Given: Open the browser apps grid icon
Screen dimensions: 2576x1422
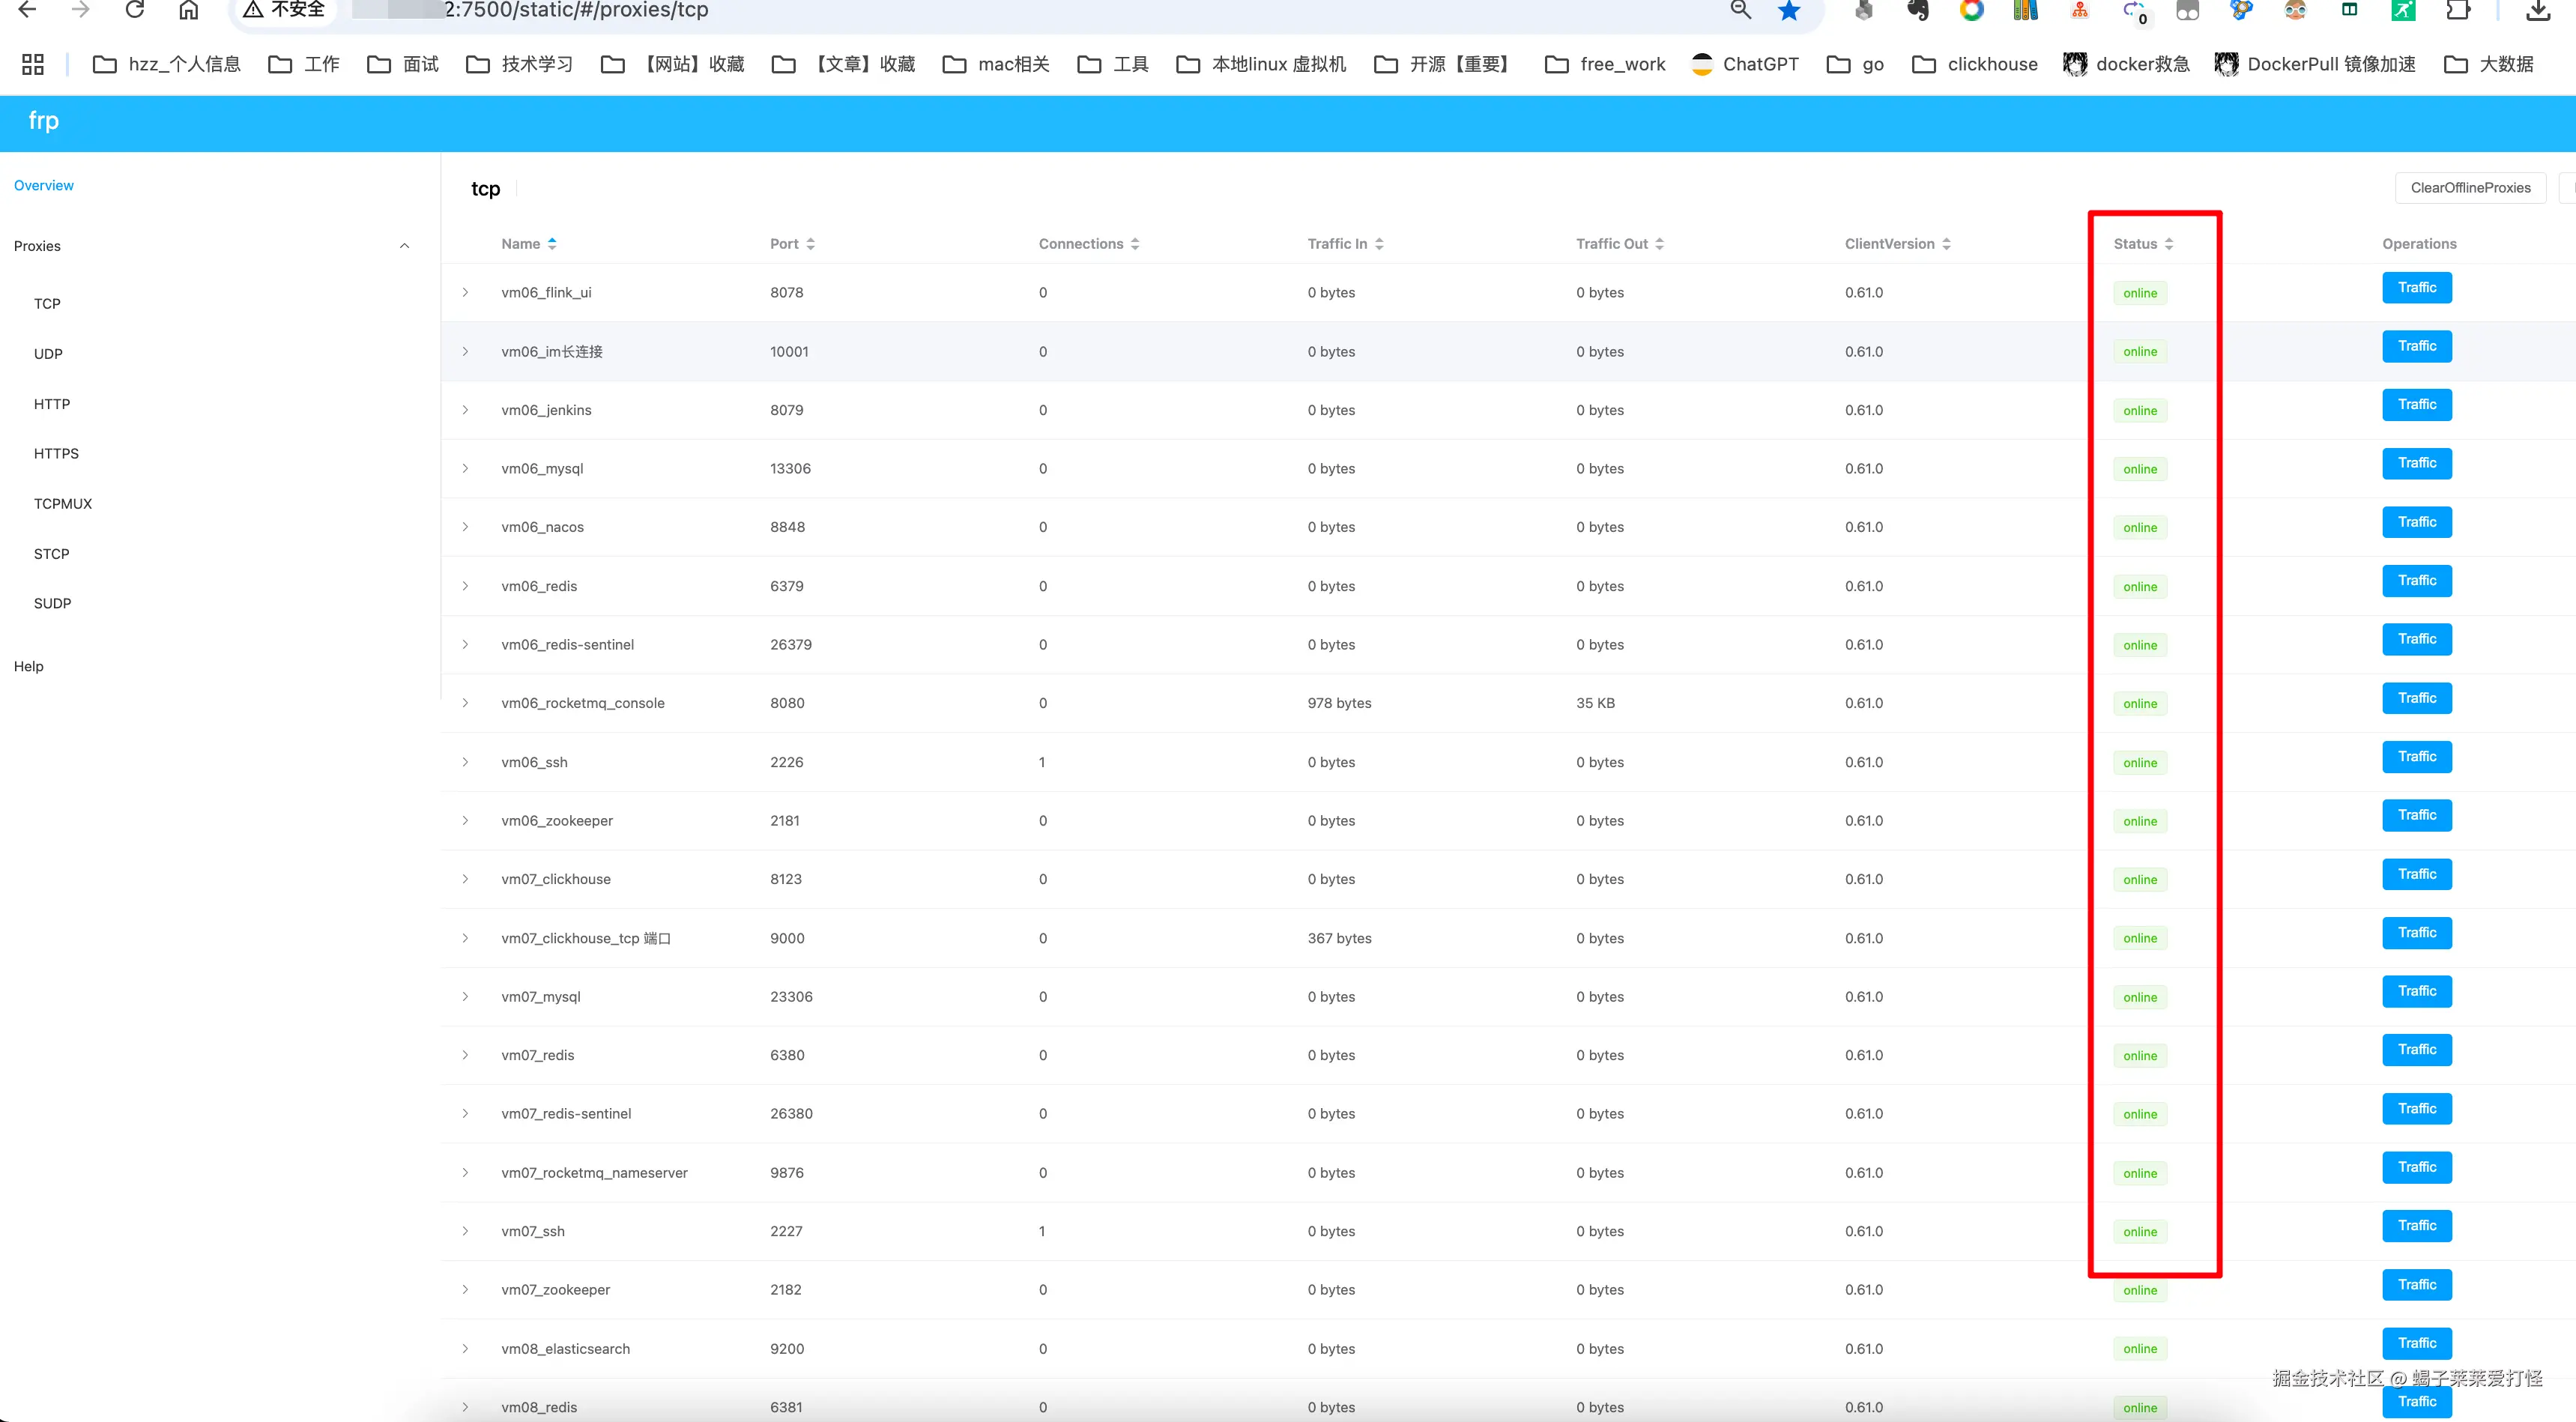Looking at the screenshot, I should pyautogui.click(x=33, y=64).
